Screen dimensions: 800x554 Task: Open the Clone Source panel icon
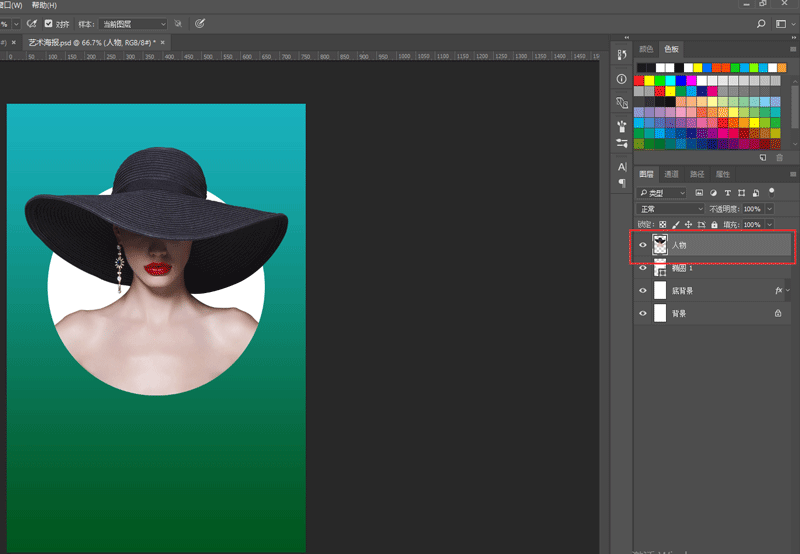[x=621, y=103]
